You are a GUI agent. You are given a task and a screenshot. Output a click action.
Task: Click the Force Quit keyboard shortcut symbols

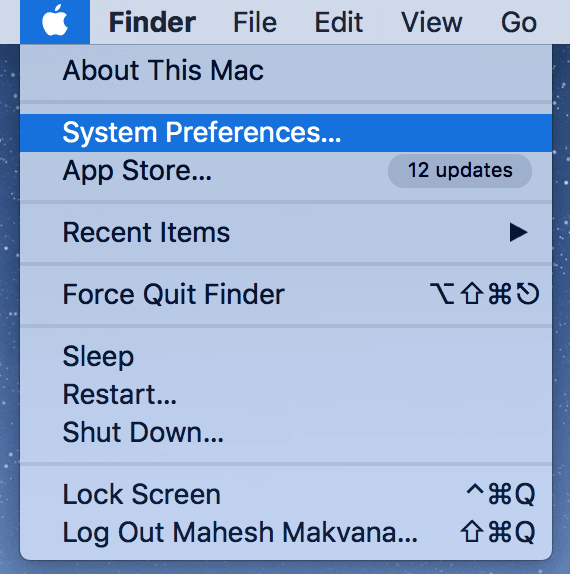(x=484, y=294)
